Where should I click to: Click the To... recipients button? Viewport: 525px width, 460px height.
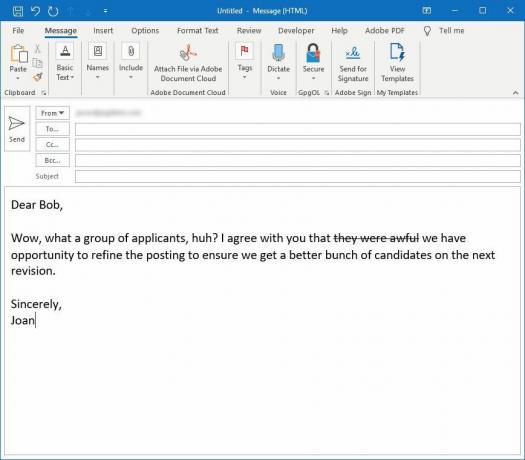[53, 129]
